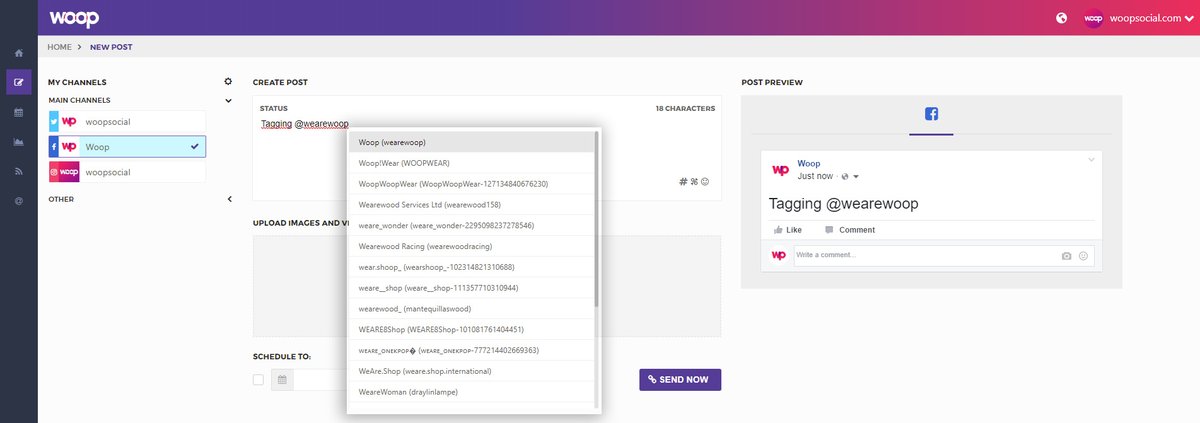The height and width of the screenshot is (423, 1200).
Task: Expand the Other channels section
Action: (228, 199)
